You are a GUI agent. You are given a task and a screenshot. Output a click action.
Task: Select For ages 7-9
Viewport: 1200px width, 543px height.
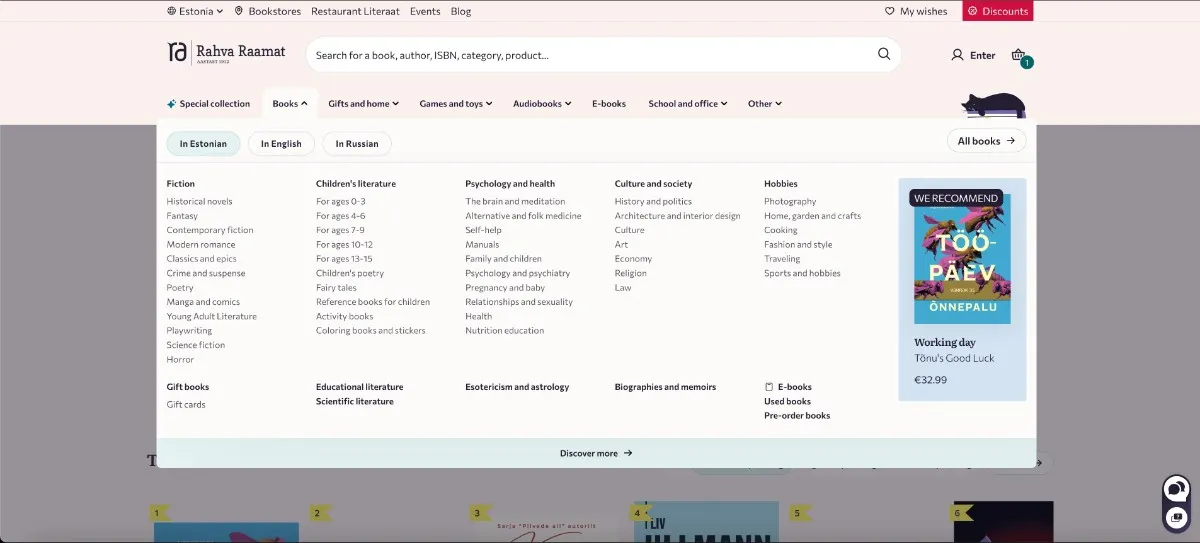click(x=340, y=230)
